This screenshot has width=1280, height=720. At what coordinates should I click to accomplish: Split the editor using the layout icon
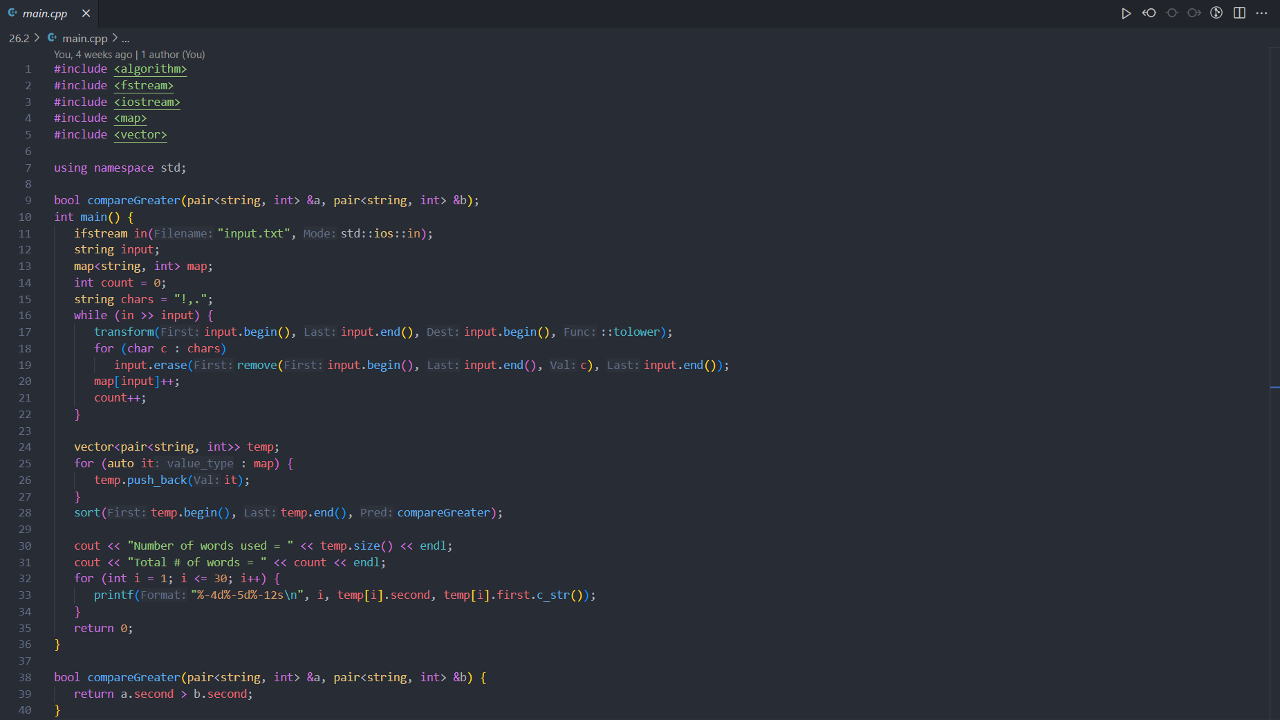pyautogui.click(x=1239, y=13)
